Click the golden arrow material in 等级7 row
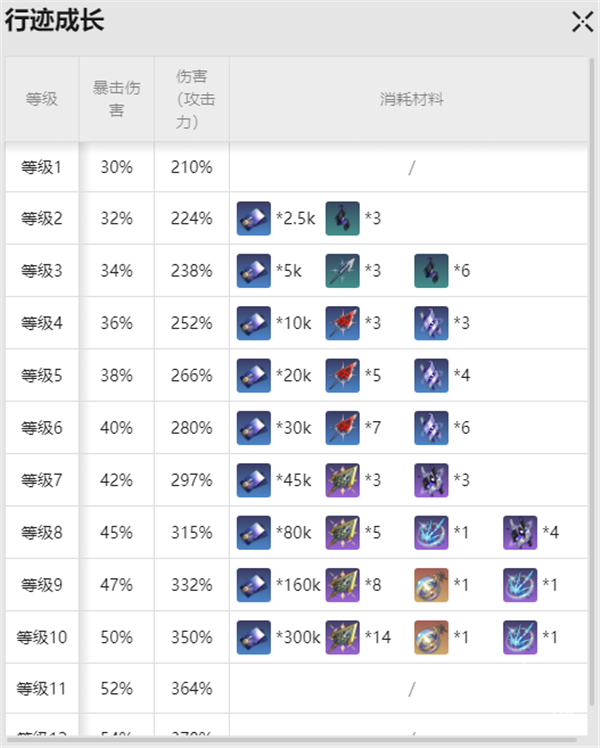Screen dimensions: 600x748 [x=342, y=480]
